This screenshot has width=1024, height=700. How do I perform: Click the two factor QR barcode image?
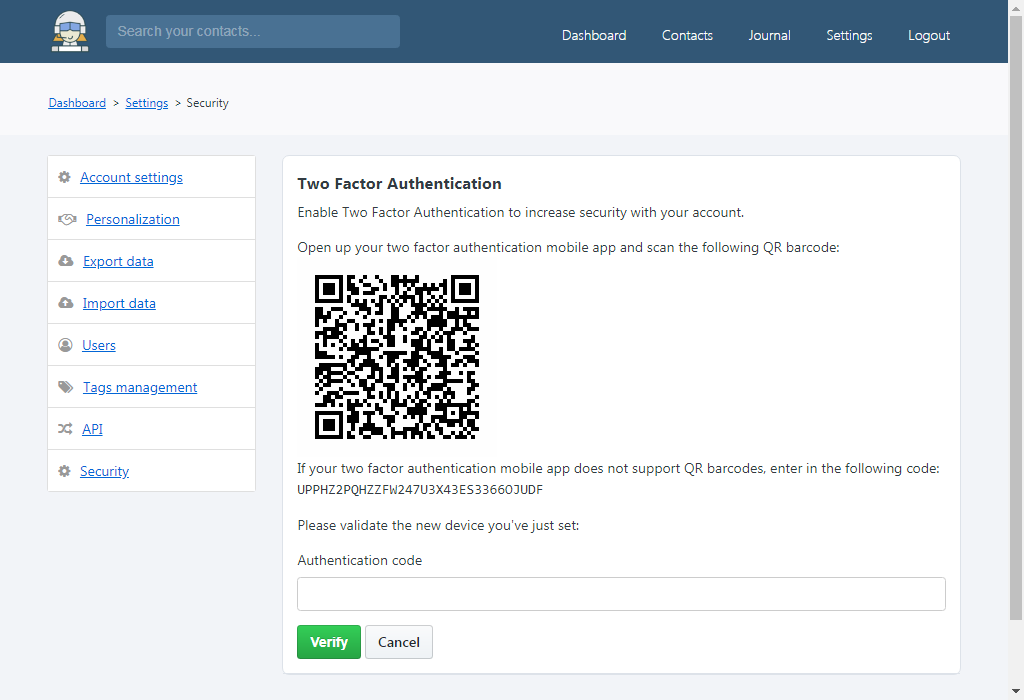396,357
